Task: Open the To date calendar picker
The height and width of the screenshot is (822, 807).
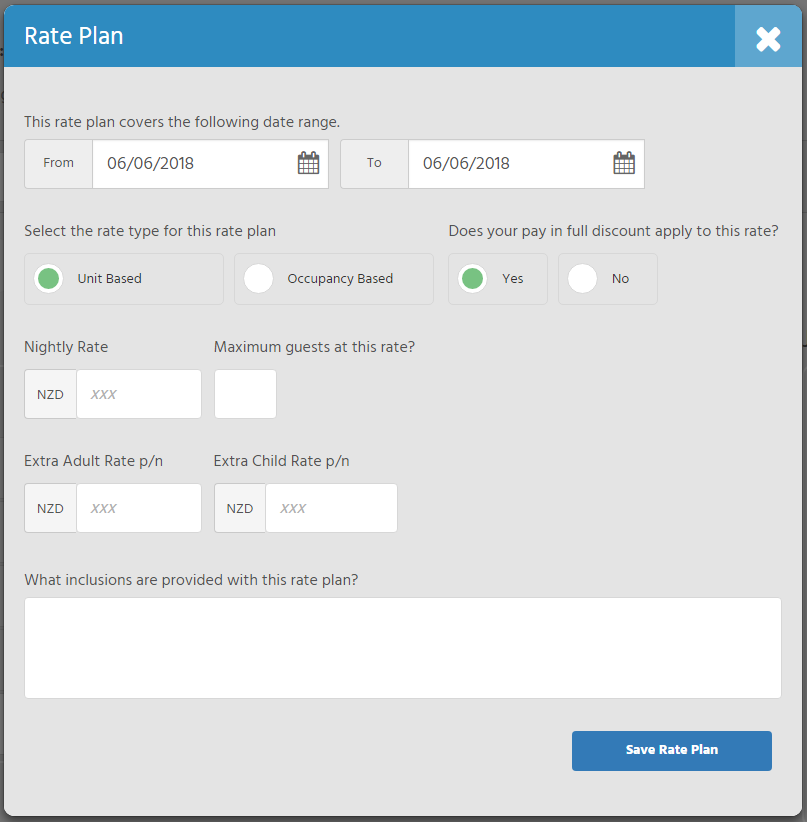Action: pos(624,163)
